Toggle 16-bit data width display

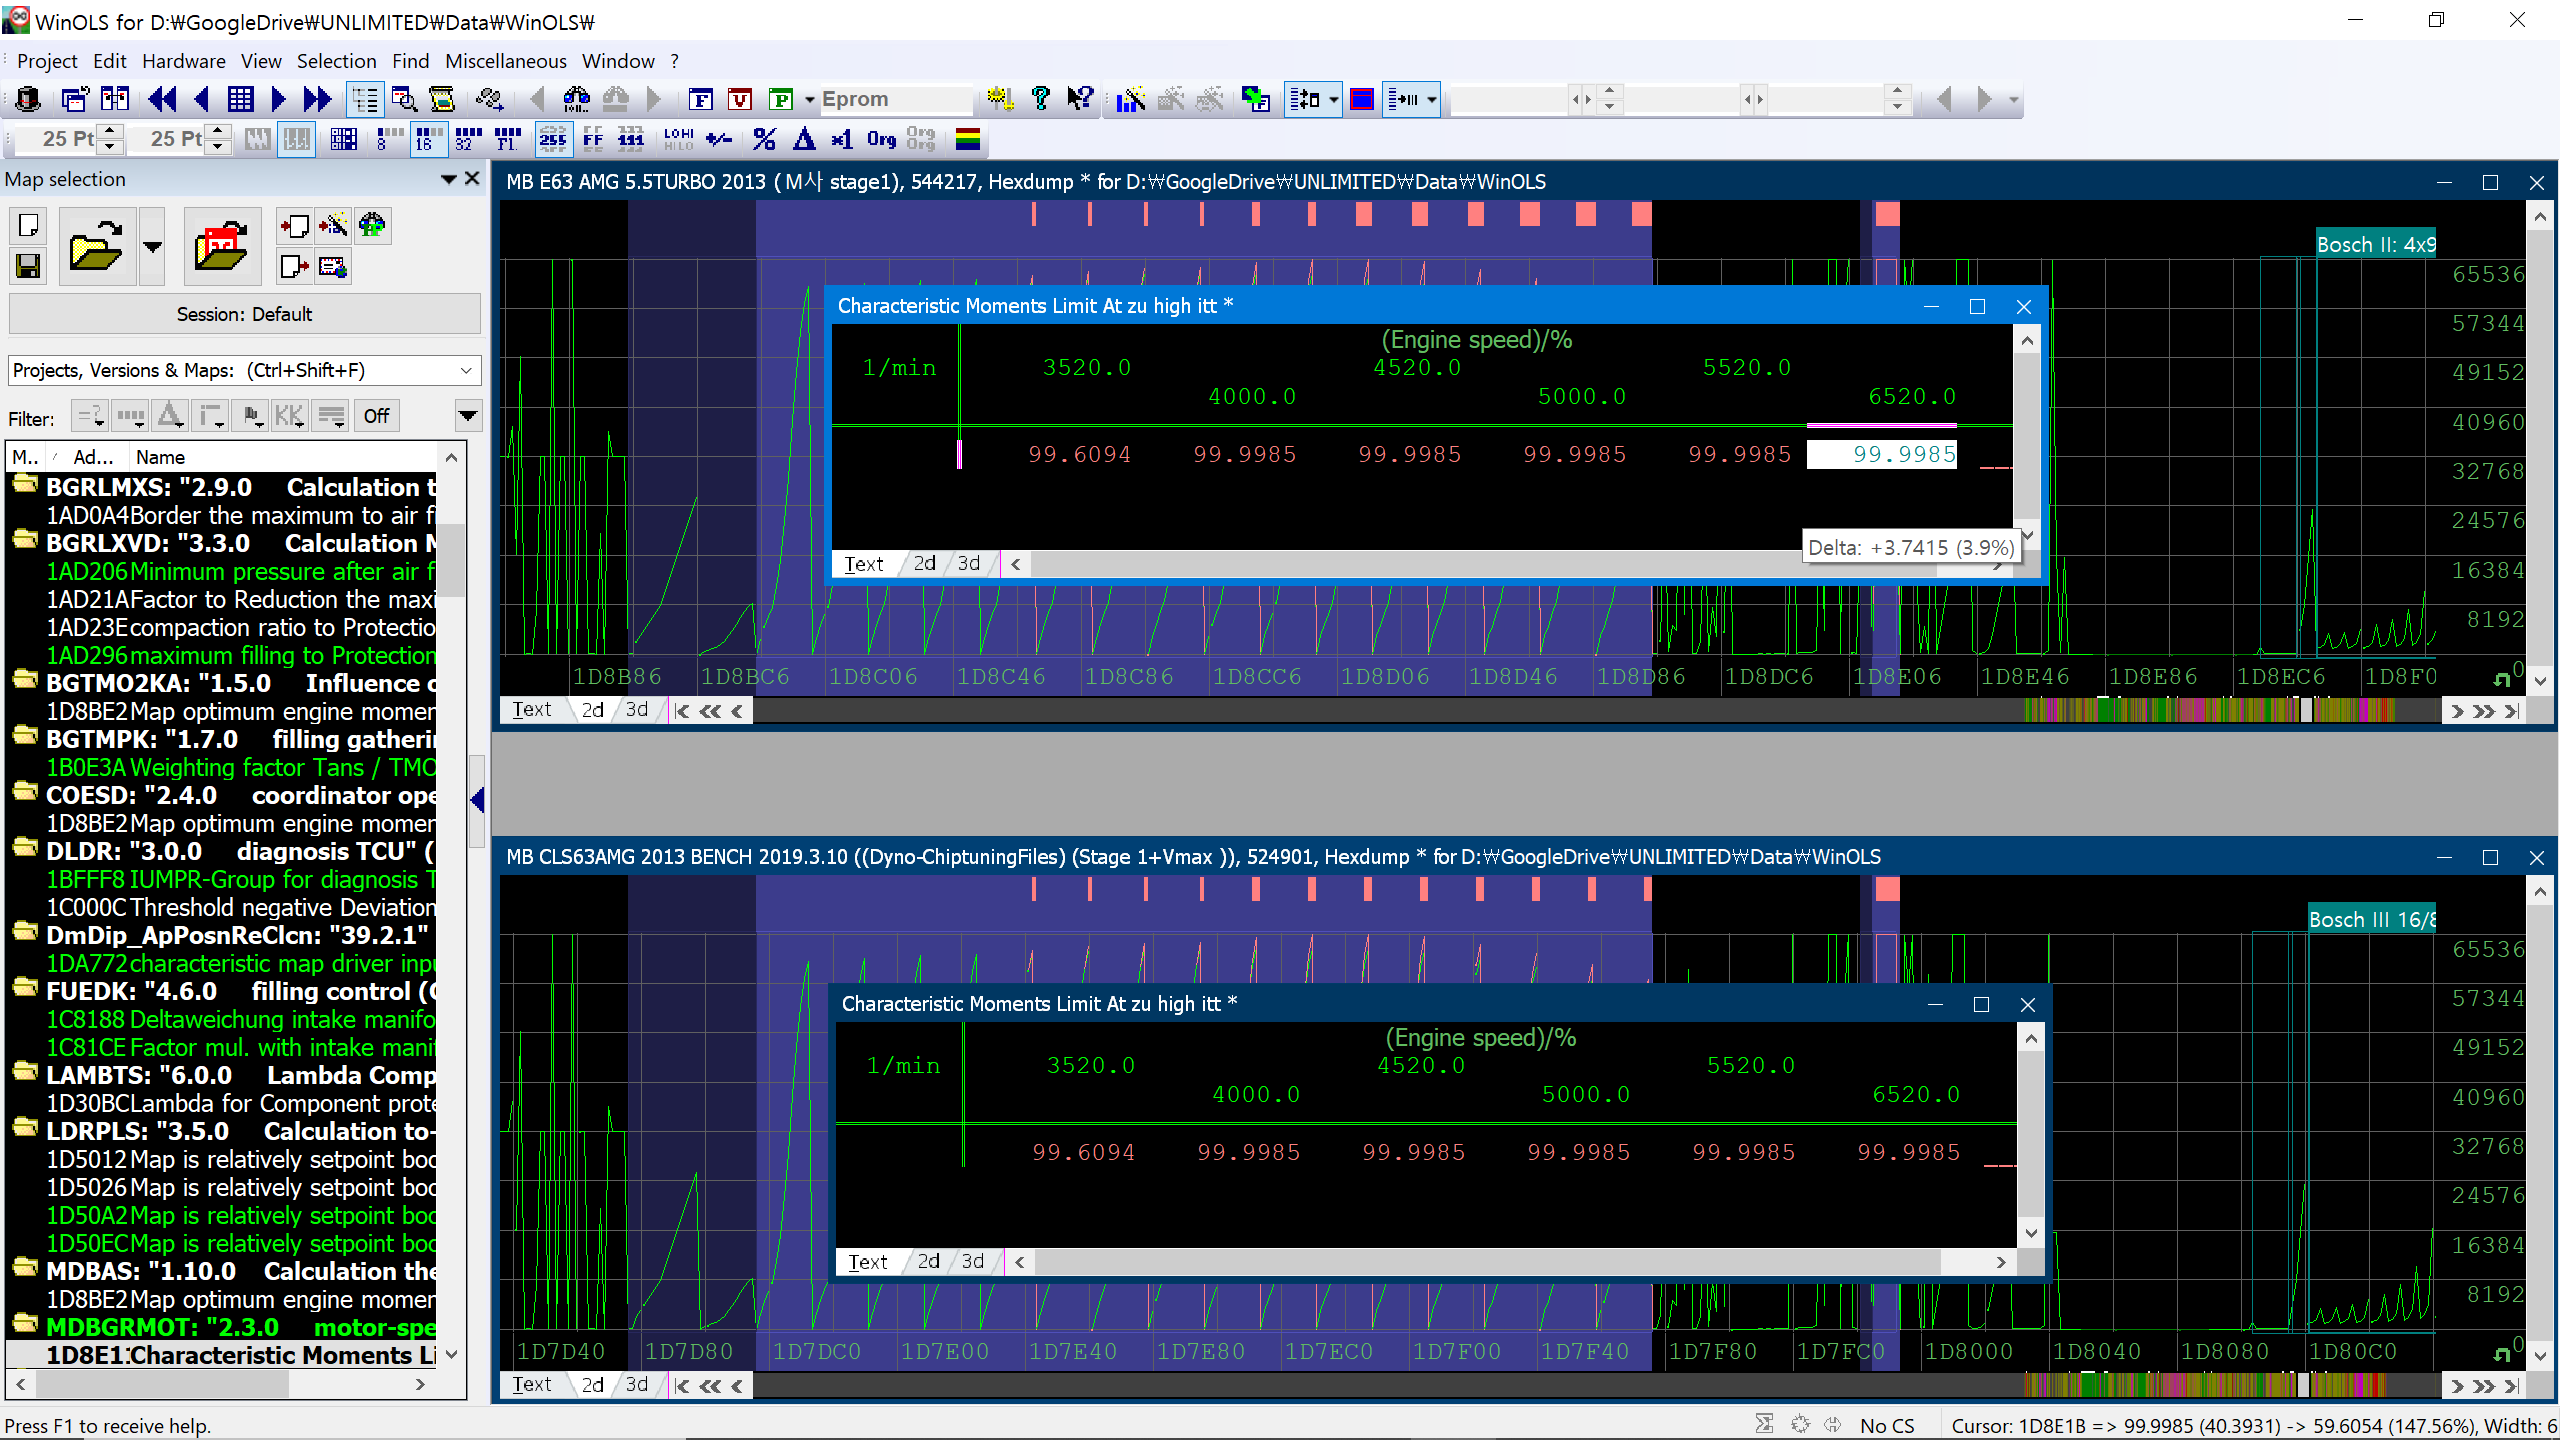click(428, 139)
